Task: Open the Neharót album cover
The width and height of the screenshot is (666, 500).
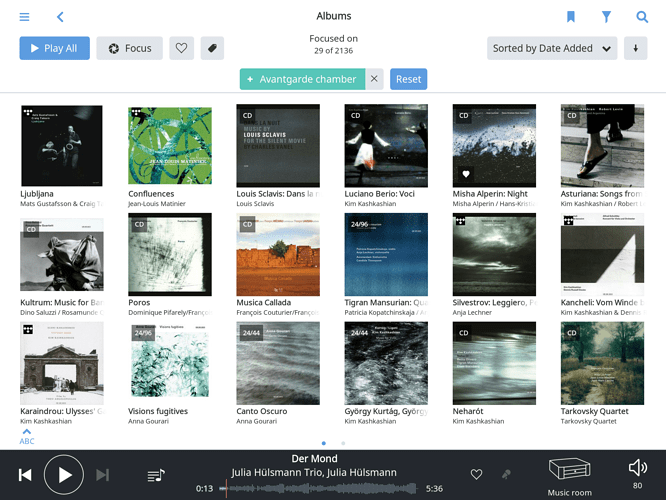Action: point(494,363)
